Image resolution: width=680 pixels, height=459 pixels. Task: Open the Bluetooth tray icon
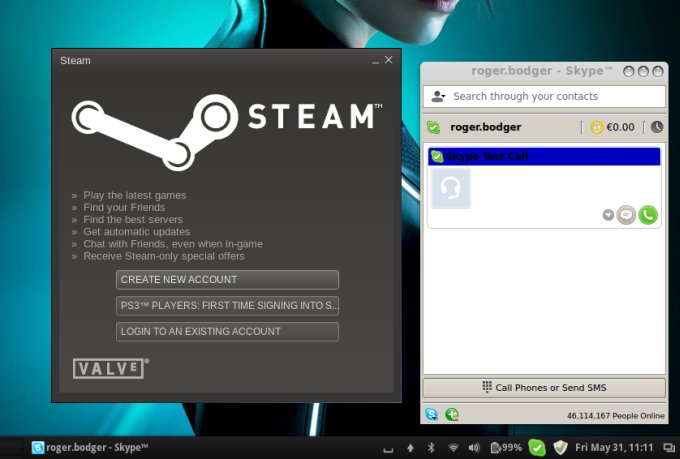tap(431, 447)
